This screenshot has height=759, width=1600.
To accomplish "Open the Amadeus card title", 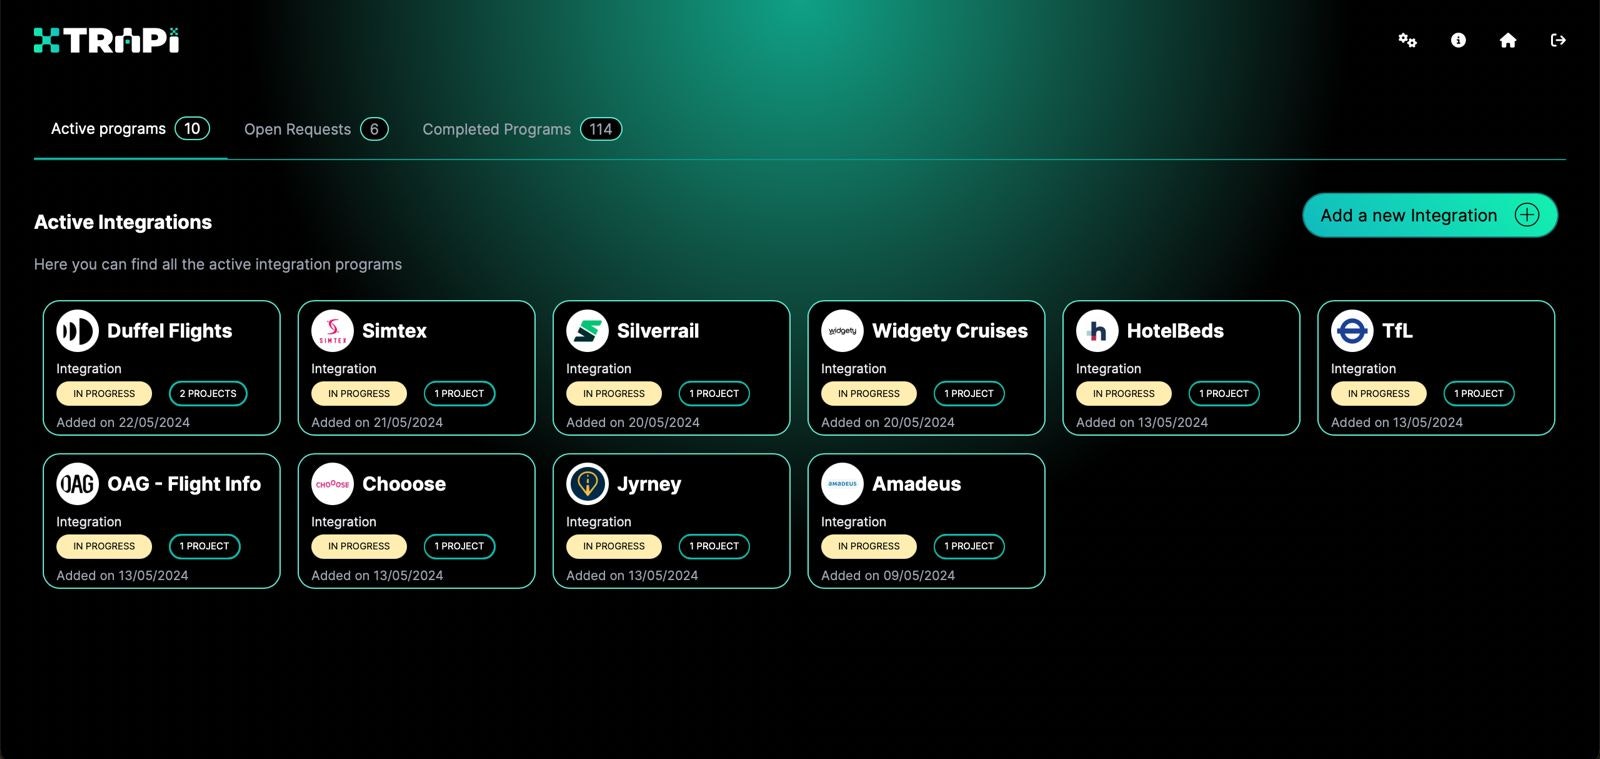I will point(916,484).
